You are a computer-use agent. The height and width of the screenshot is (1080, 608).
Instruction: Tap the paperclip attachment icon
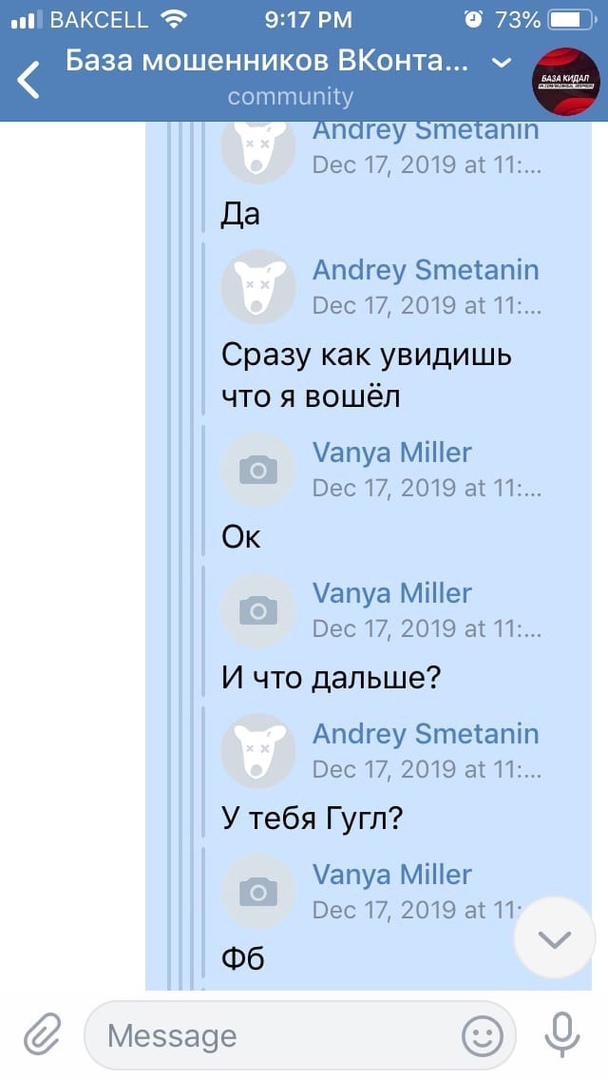click(42, 1034)
